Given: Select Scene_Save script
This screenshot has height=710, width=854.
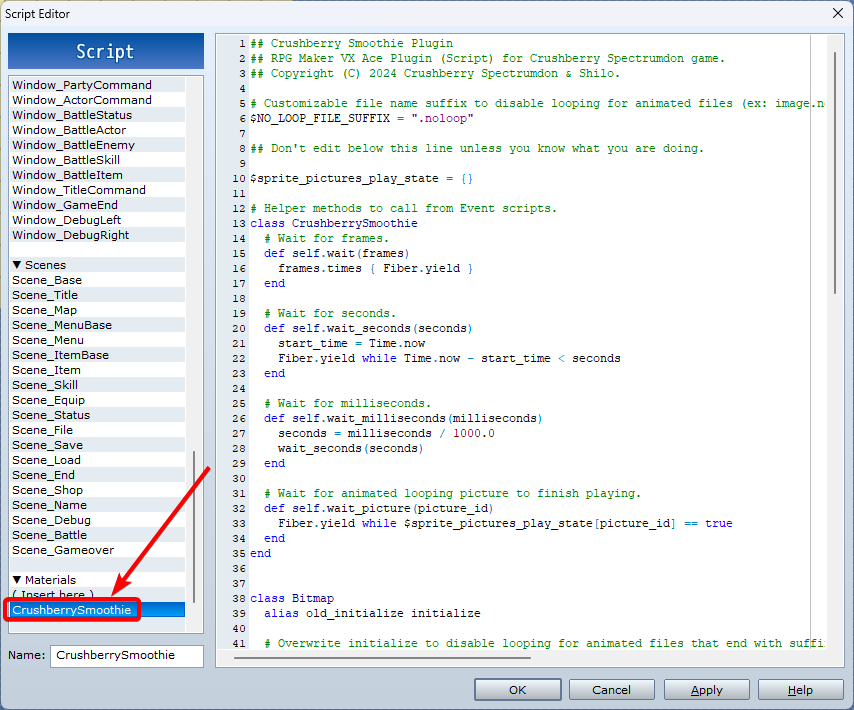Looking at the screenshot, I should coord(98,445).
